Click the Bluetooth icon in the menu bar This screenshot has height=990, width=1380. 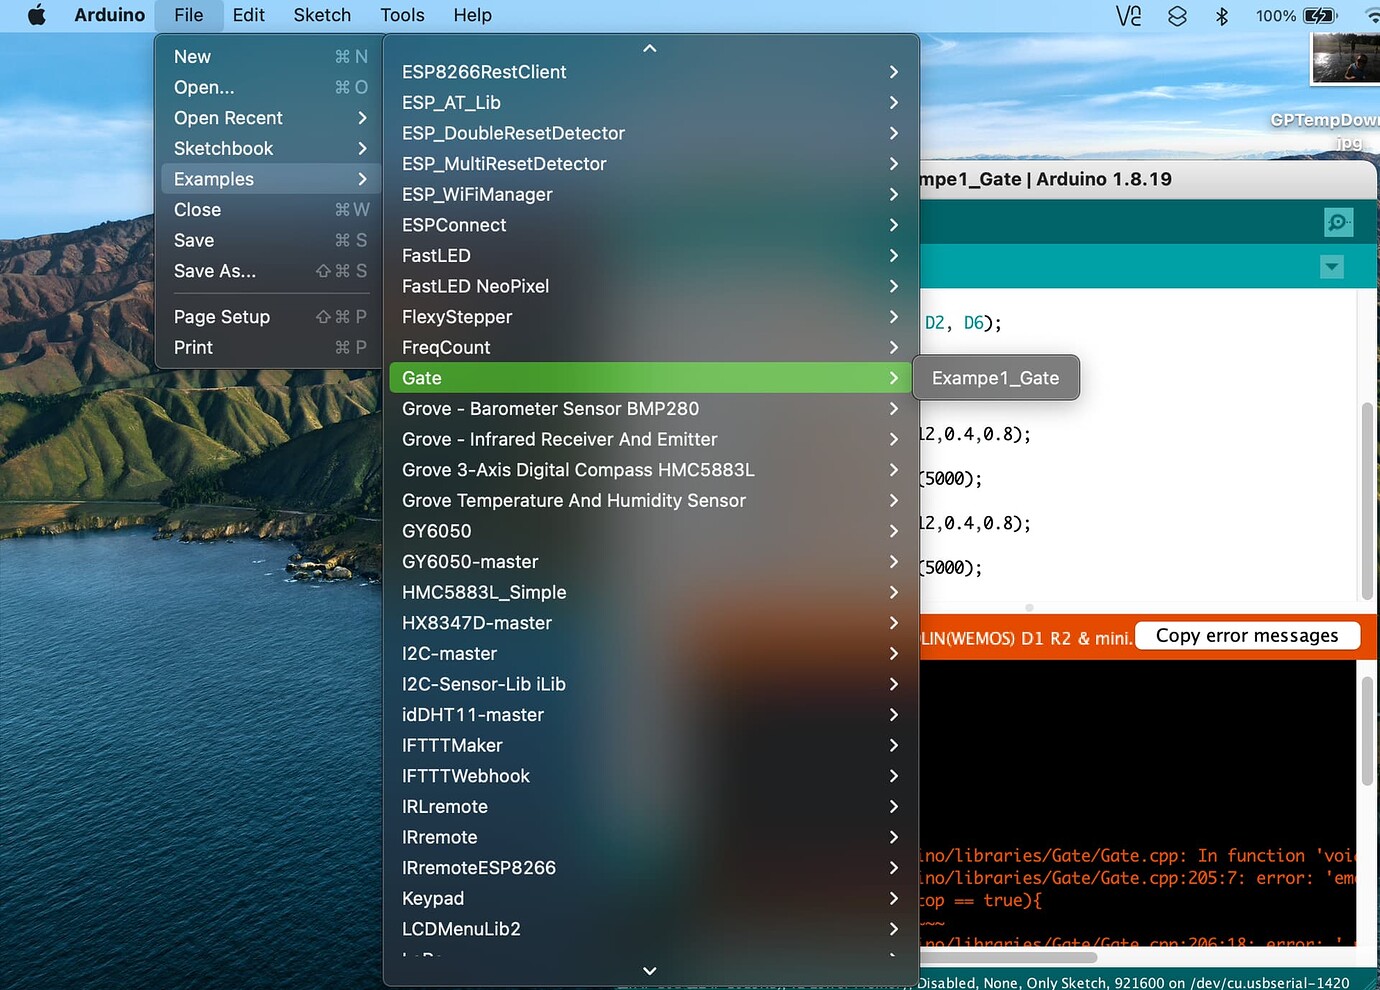1222,15
